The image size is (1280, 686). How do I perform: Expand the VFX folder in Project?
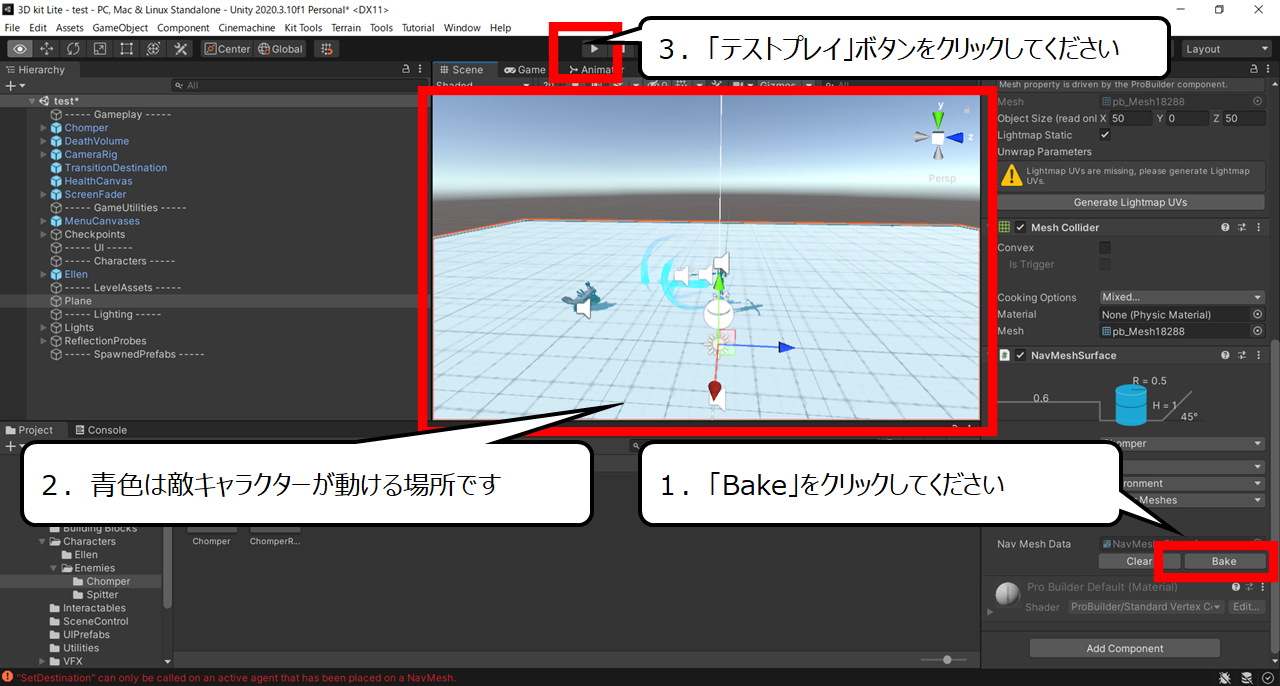coord(43,661)
